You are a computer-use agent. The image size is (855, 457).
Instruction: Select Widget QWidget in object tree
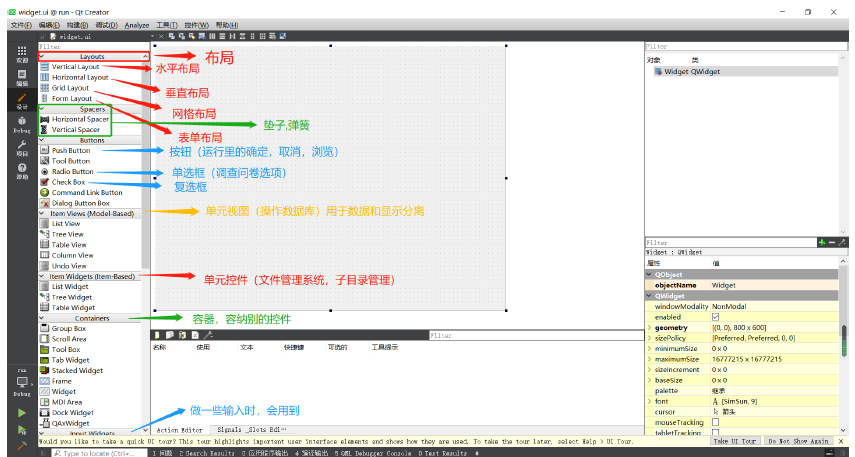[x=745, y=71]
